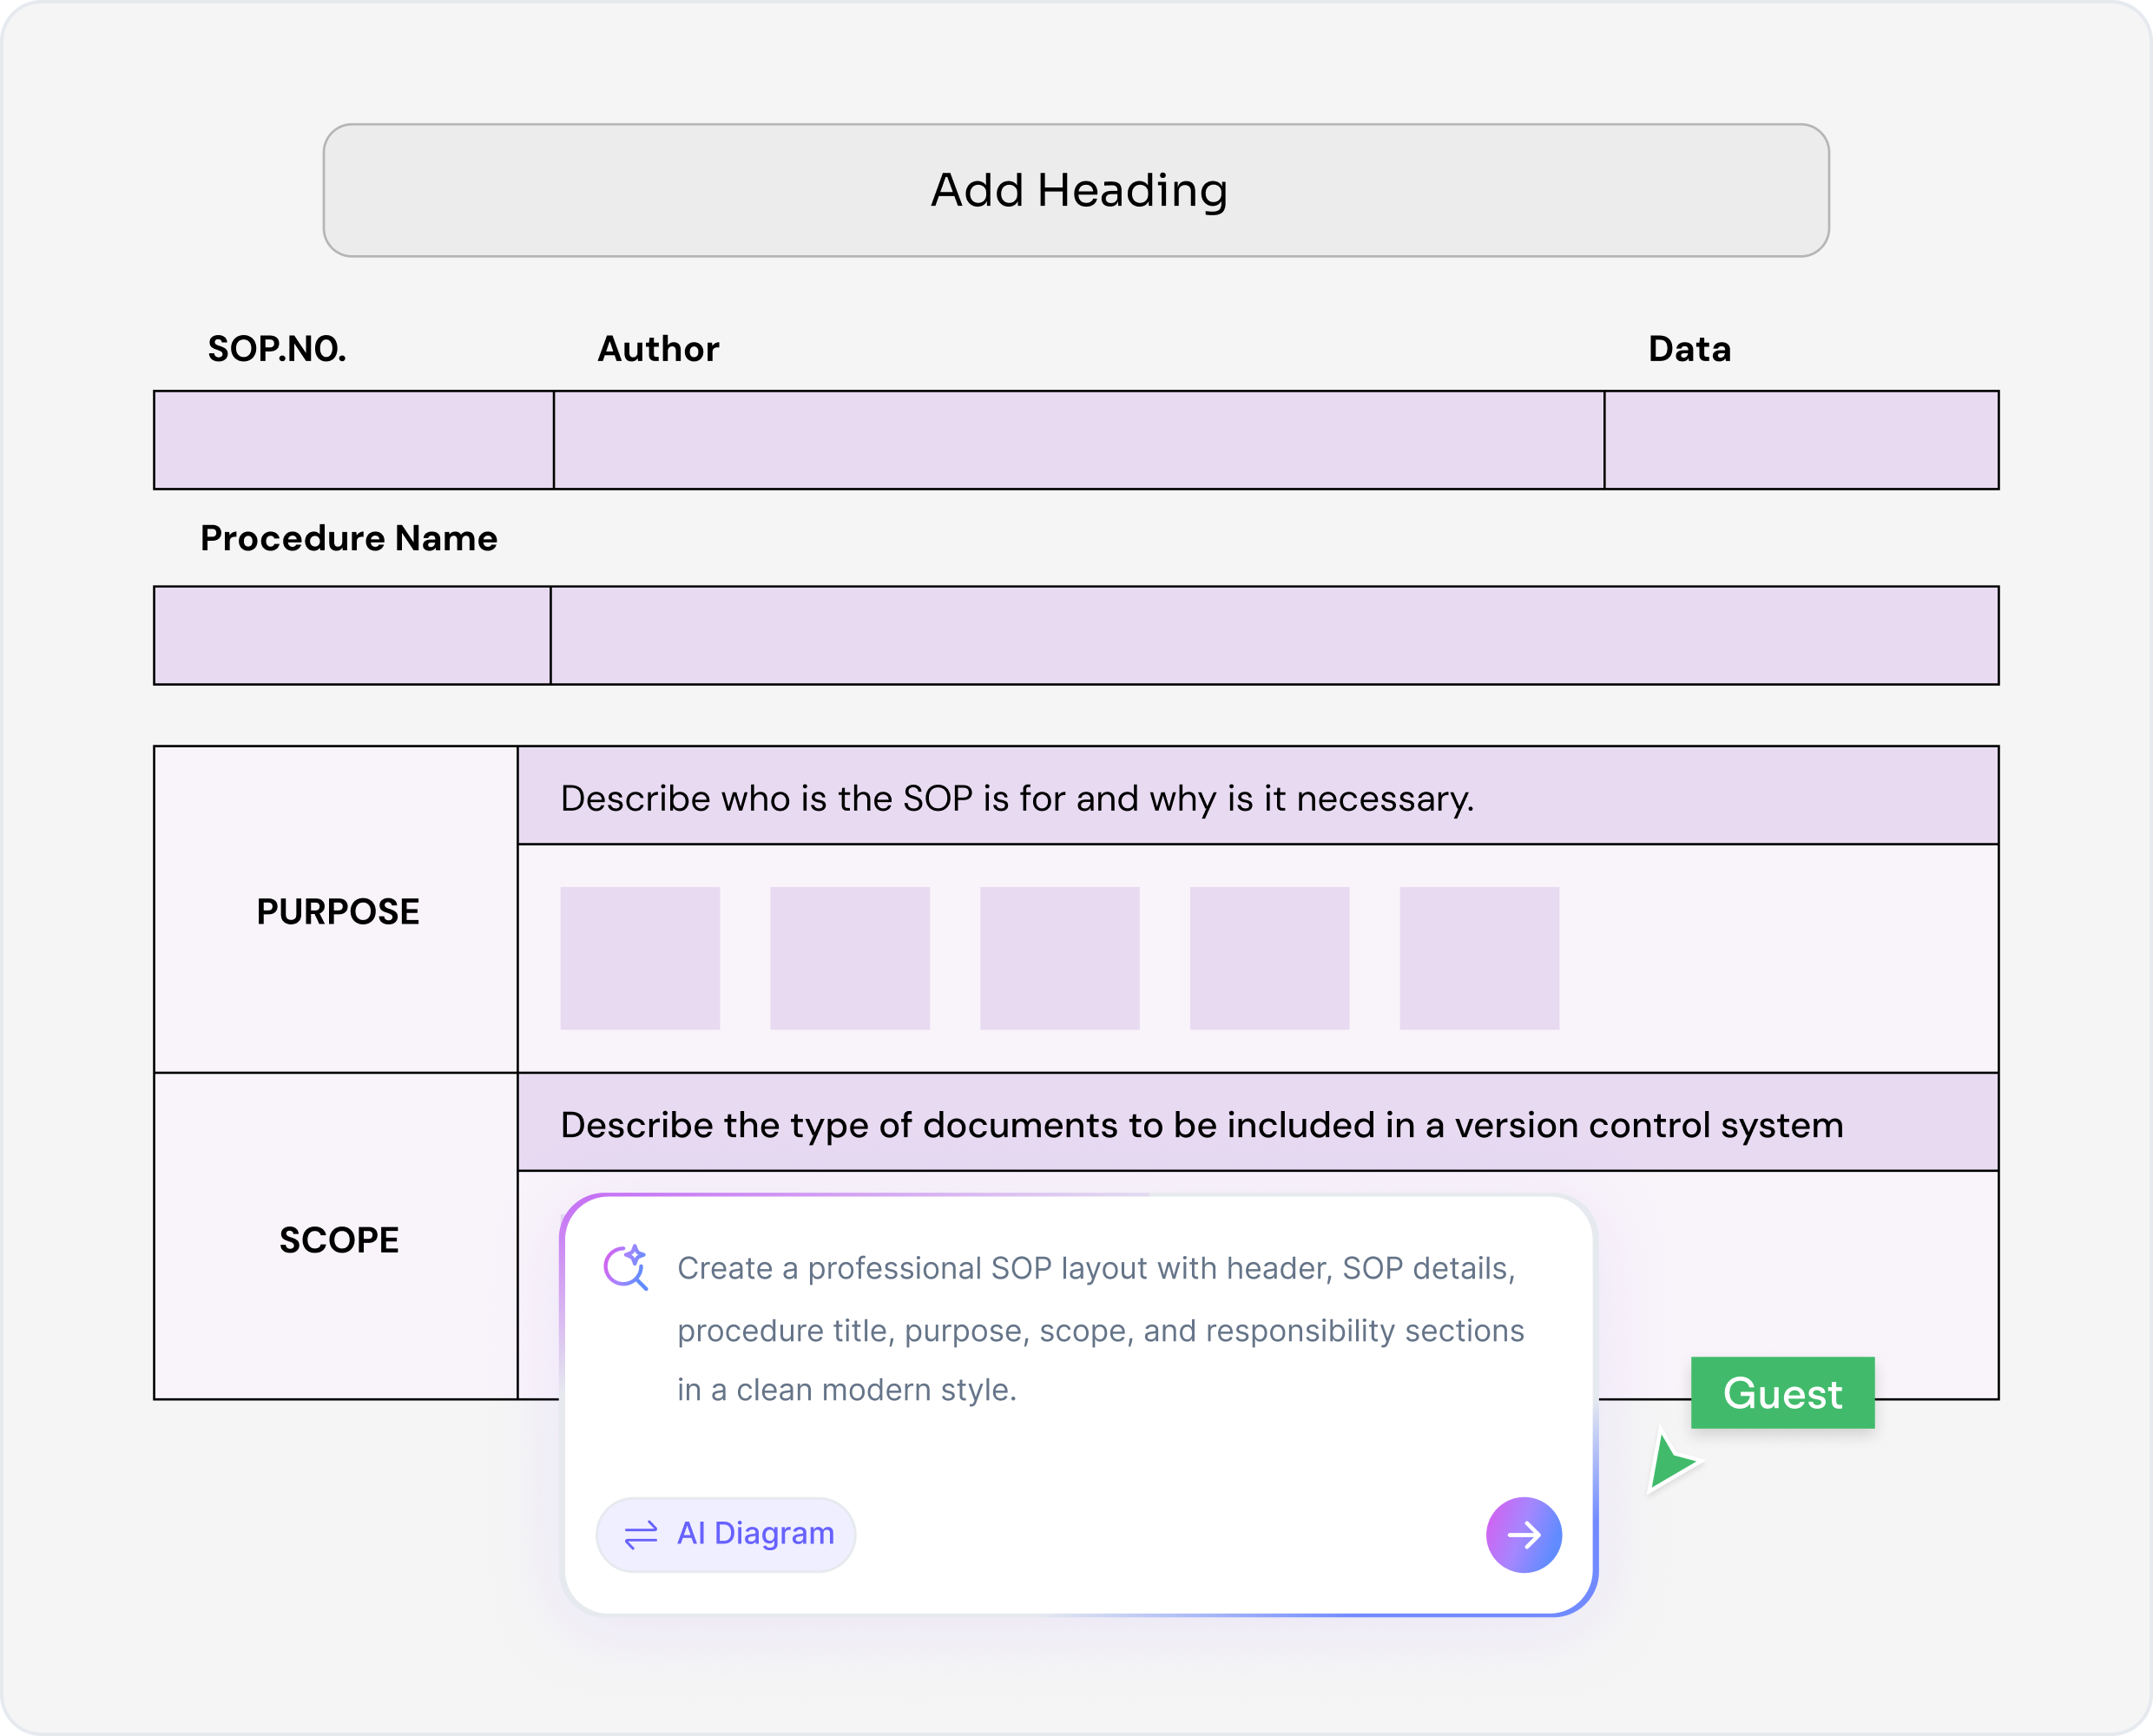
Task: Click the cell under SOP.NO.
Action: (x=354, y=440)
